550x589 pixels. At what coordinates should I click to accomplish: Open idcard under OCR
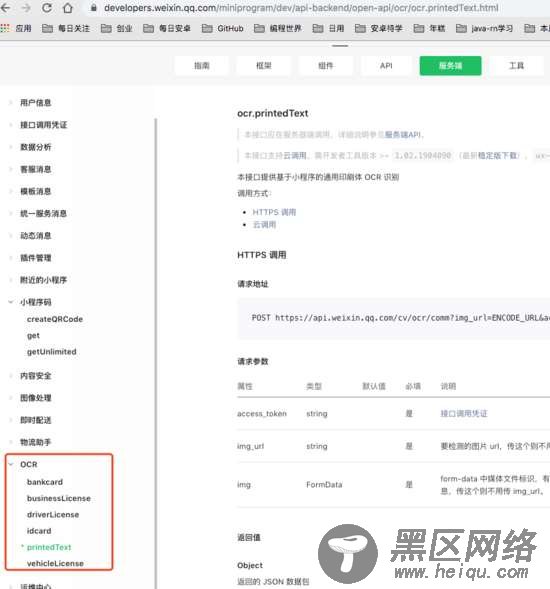pos(39,531)
